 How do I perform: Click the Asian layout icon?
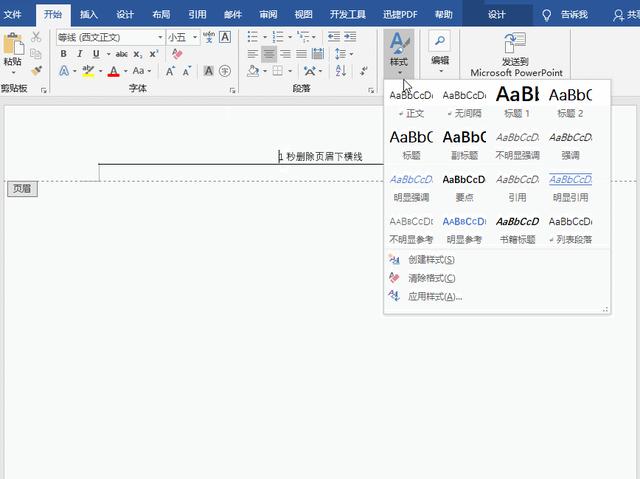[310, 71]
